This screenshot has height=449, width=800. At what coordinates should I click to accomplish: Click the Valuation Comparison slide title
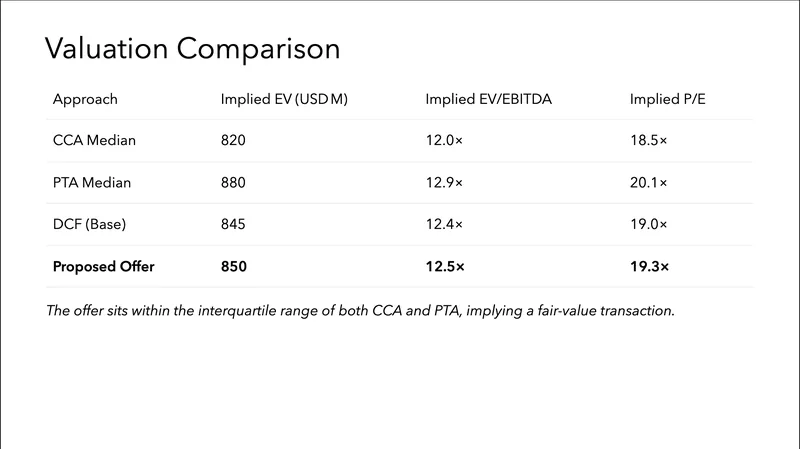coord(193,48)
